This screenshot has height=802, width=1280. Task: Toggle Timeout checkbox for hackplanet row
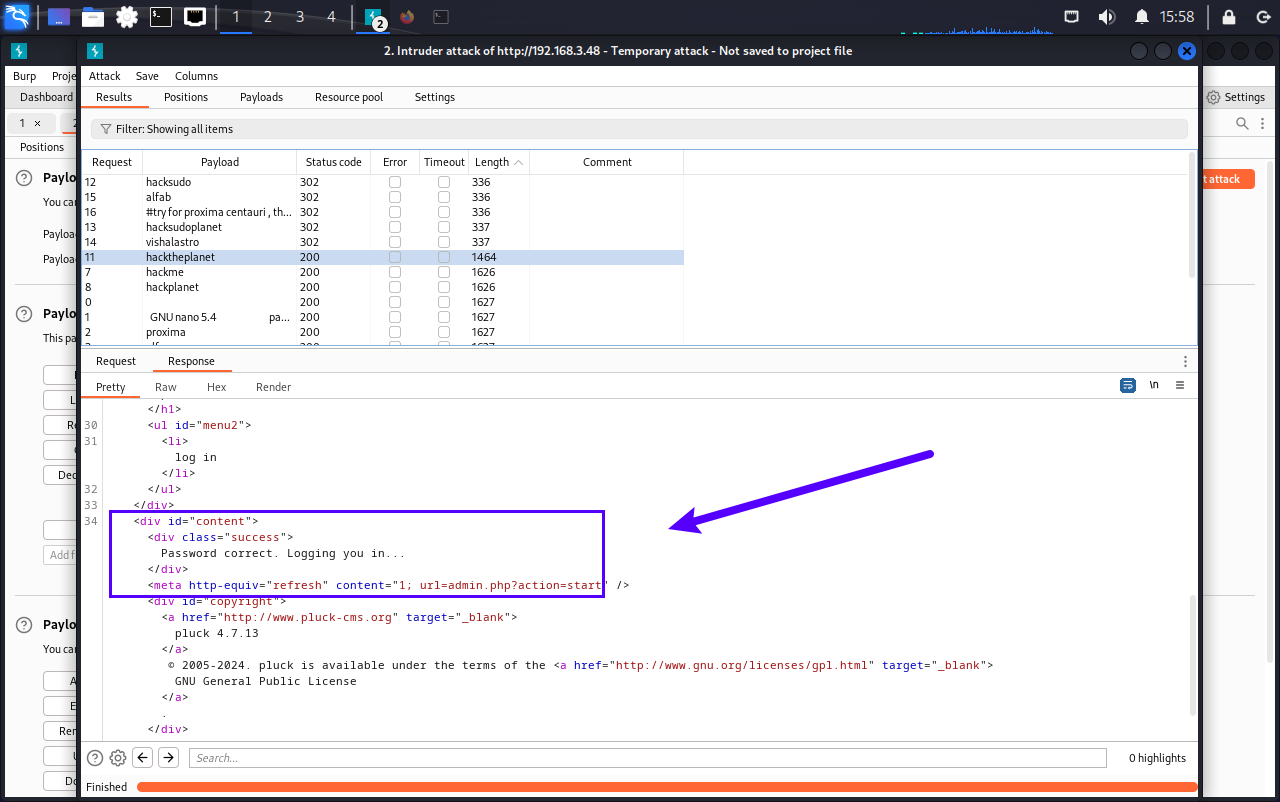(x=444, y=287)
